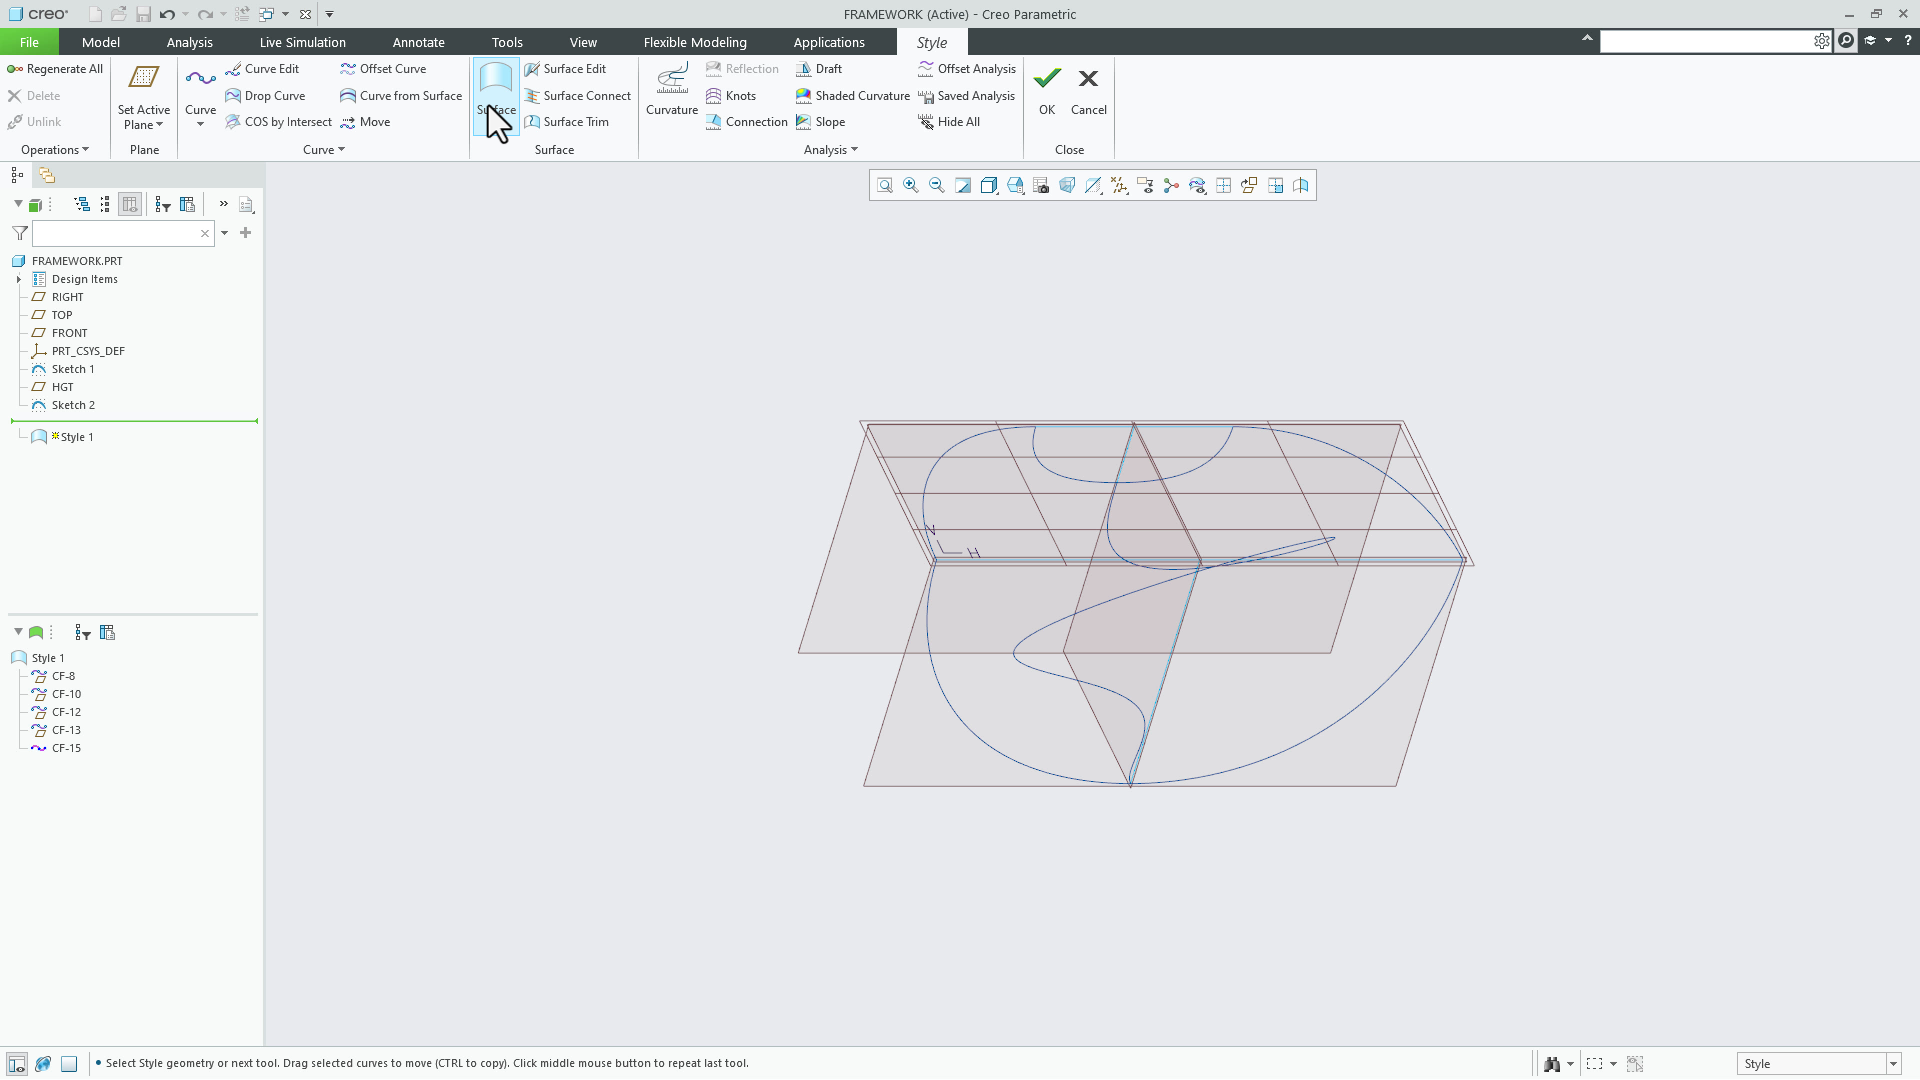Image resolution: width=1920 pixels, height=1080 pixels.
Task: Toggle datum display filters in graphics toolbar
Action: click(1118, 185)
